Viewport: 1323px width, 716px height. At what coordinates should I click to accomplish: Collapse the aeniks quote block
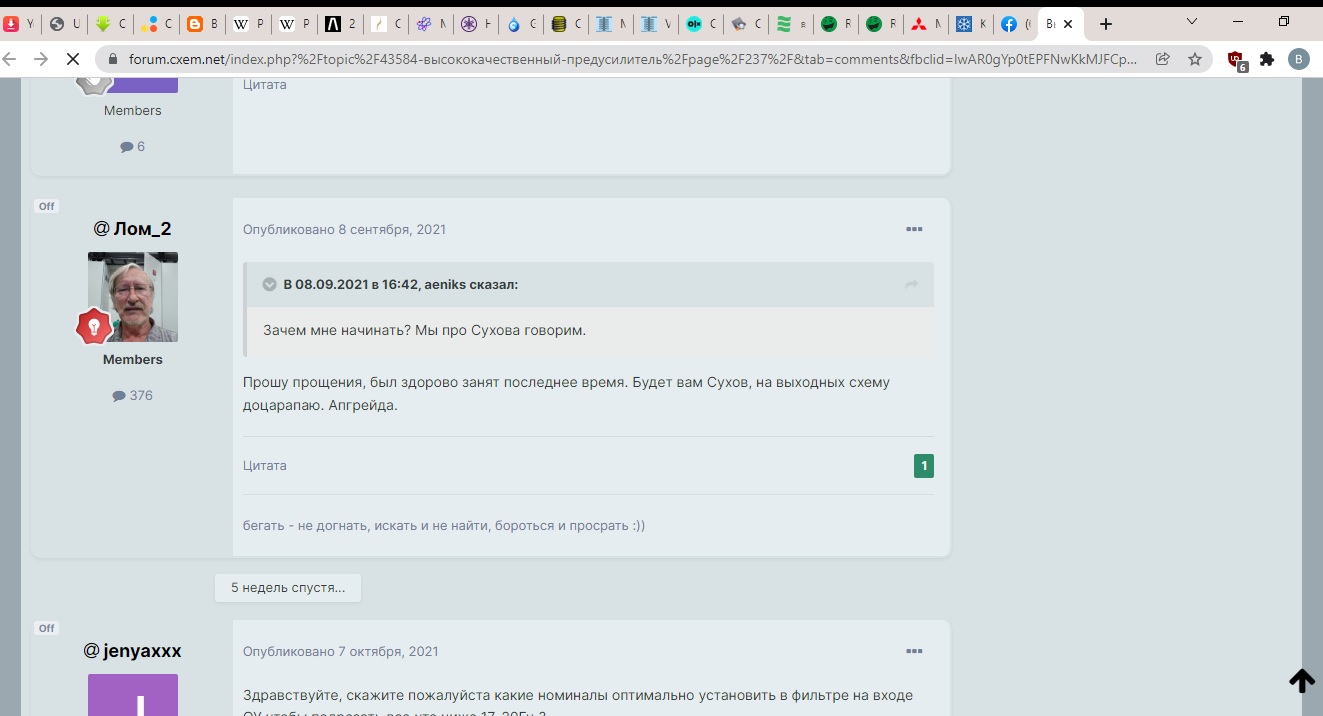(269, 284)
